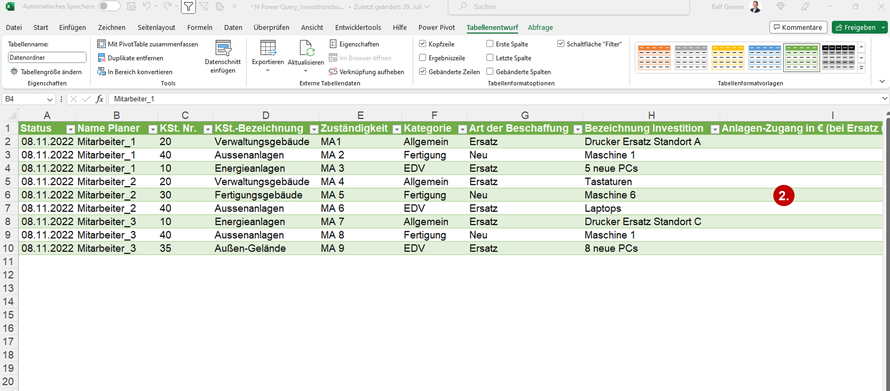This screenshot has height=391, width=890.
Task: Click Tabellengröße ändern
Action: (x=47, y=72)
